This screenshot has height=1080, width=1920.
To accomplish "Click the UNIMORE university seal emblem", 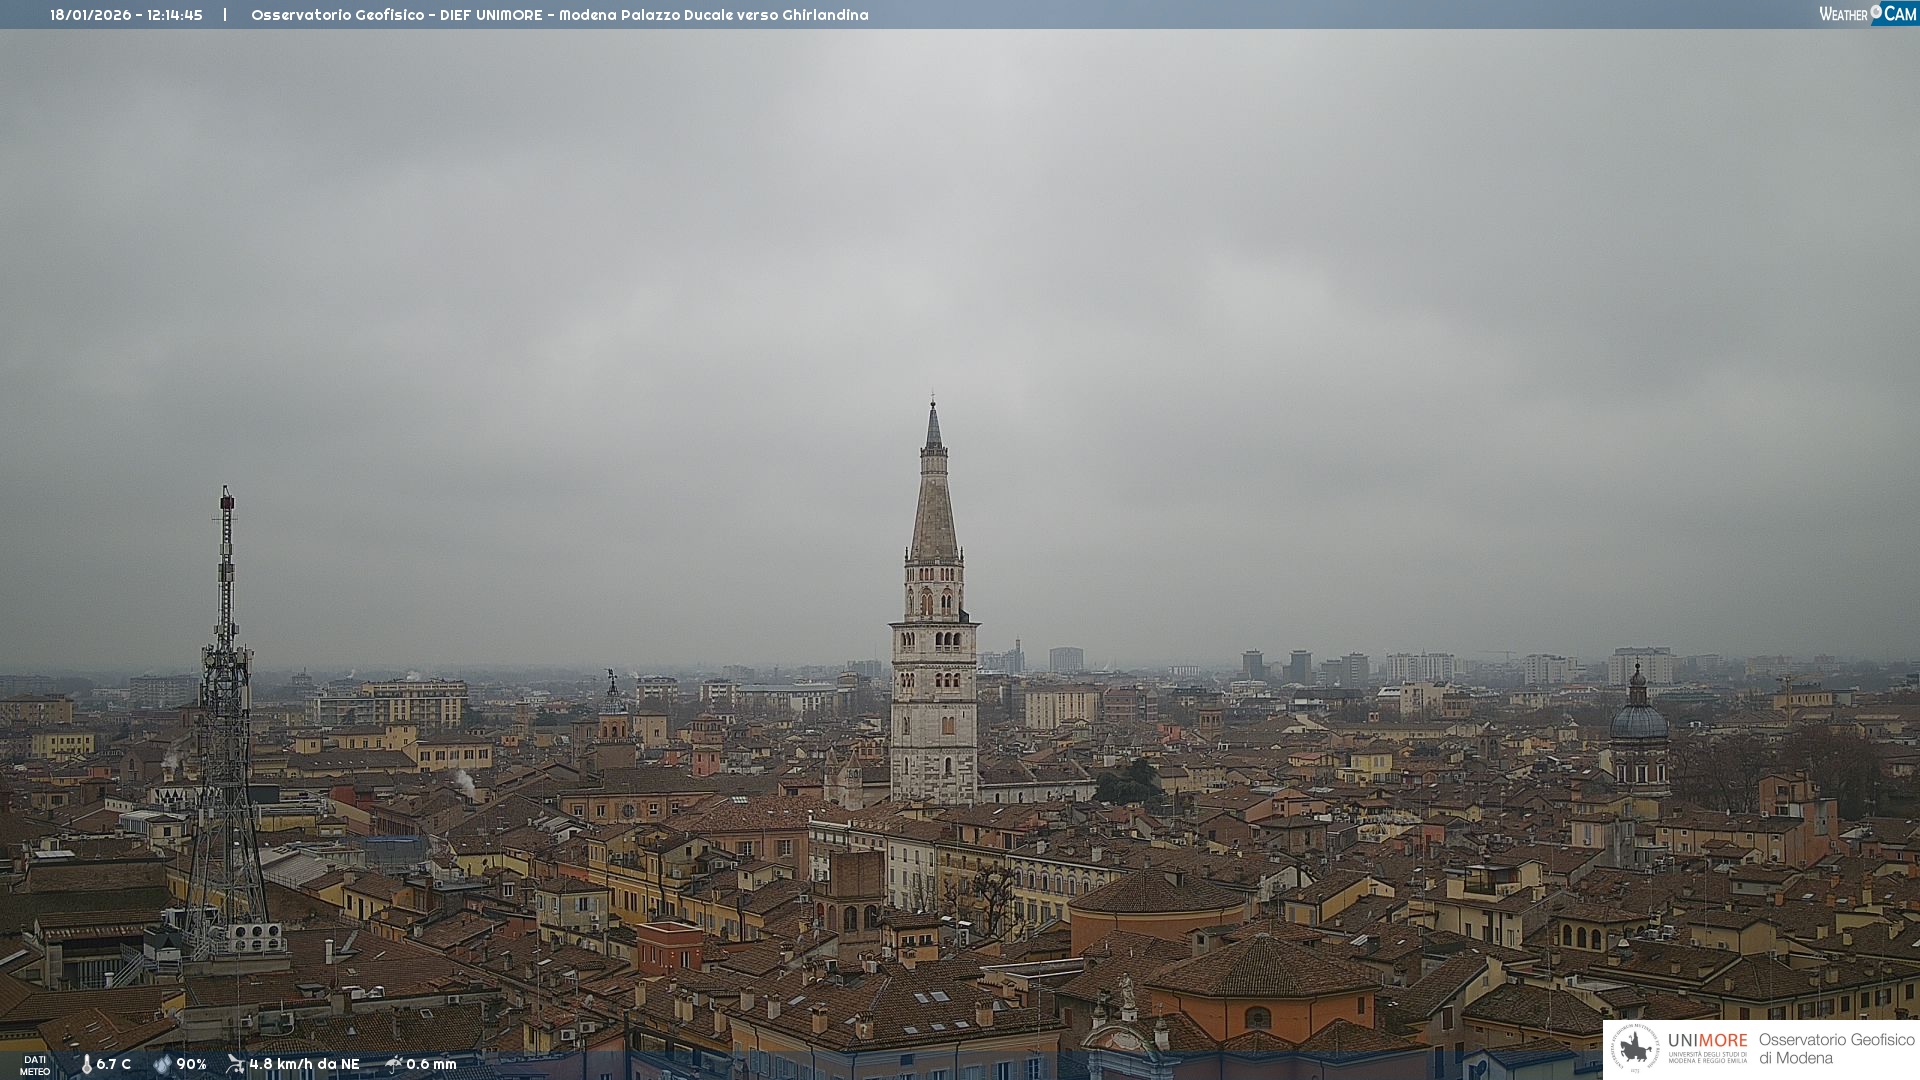I will point(1635,1048).
